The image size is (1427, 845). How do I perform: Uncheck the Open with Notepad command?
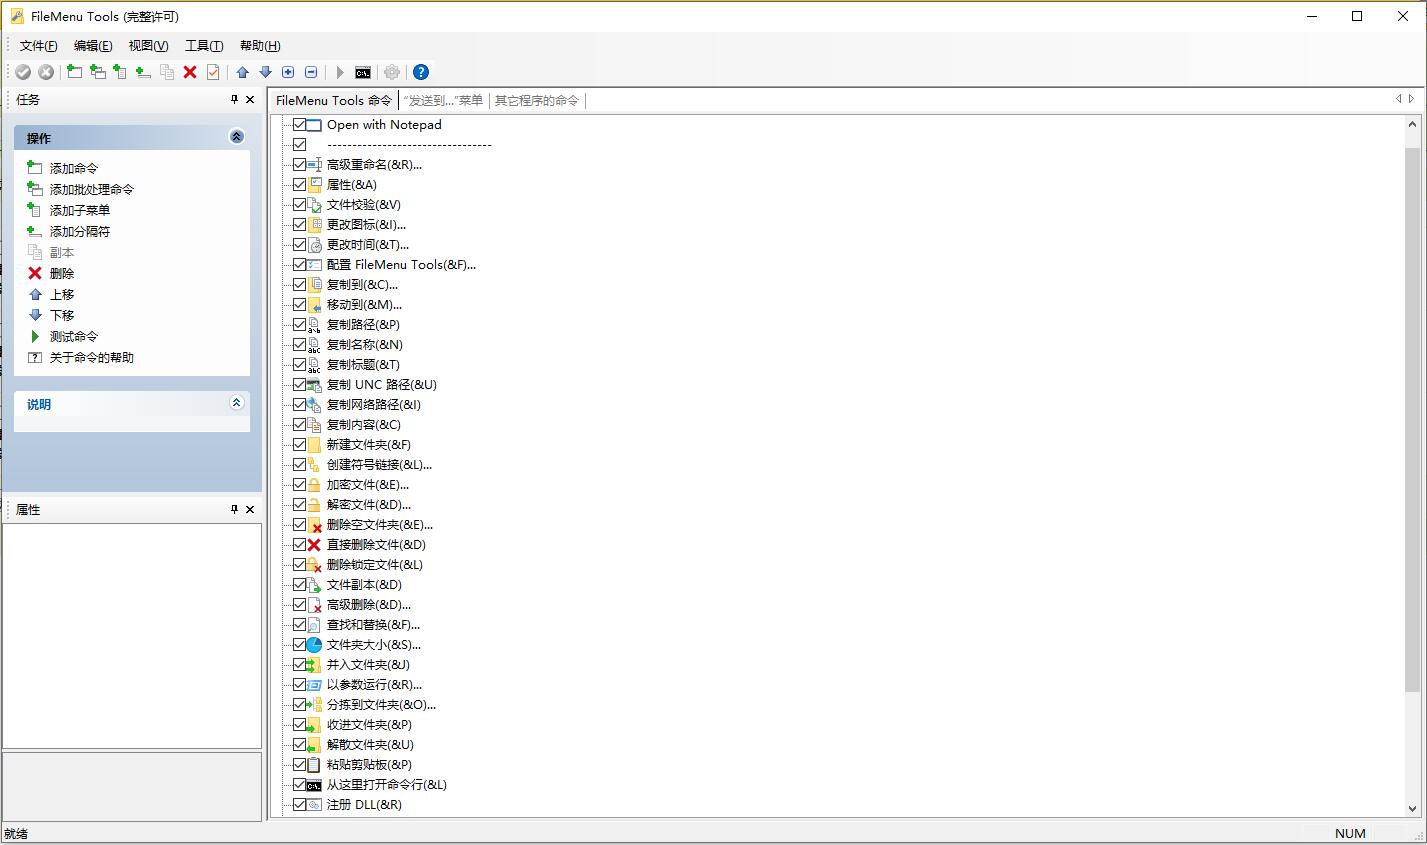(x=300, y=124)
